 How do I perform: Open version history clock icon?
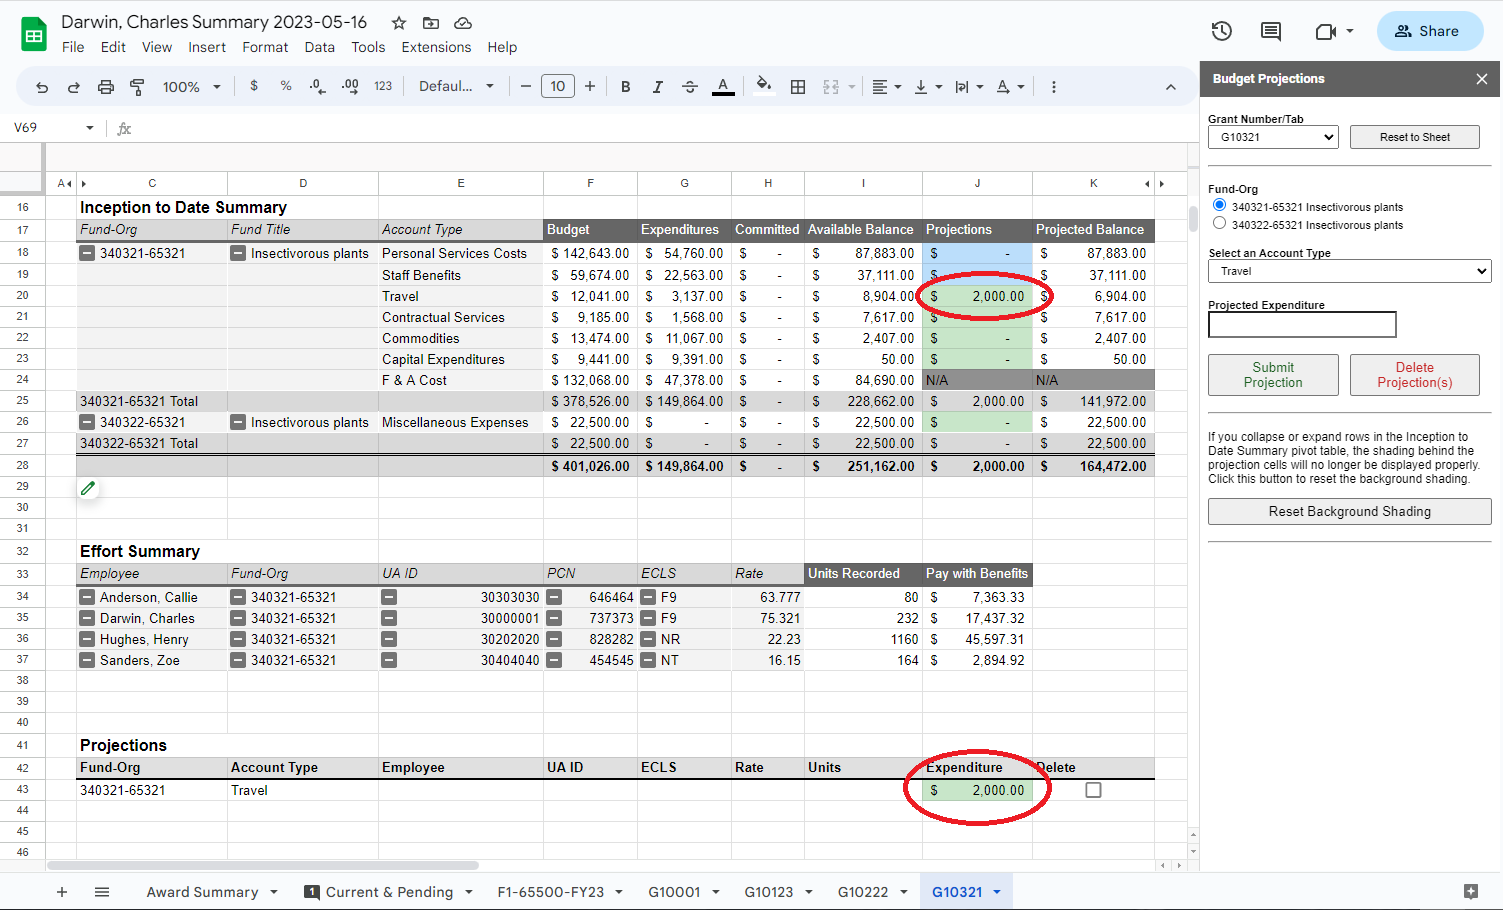[1221, 31]
